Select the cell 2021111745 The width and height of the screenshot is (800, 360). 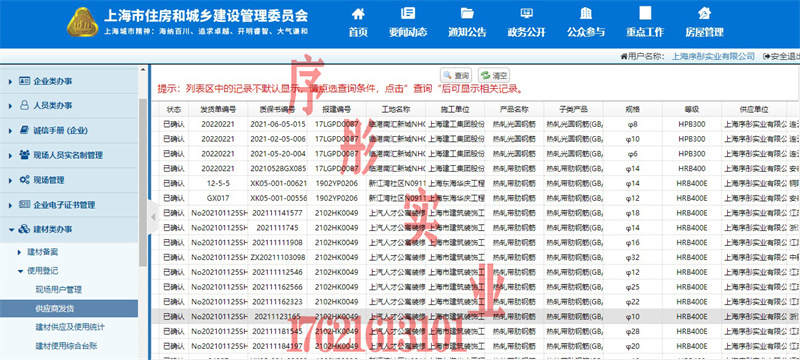pos(278,227)
